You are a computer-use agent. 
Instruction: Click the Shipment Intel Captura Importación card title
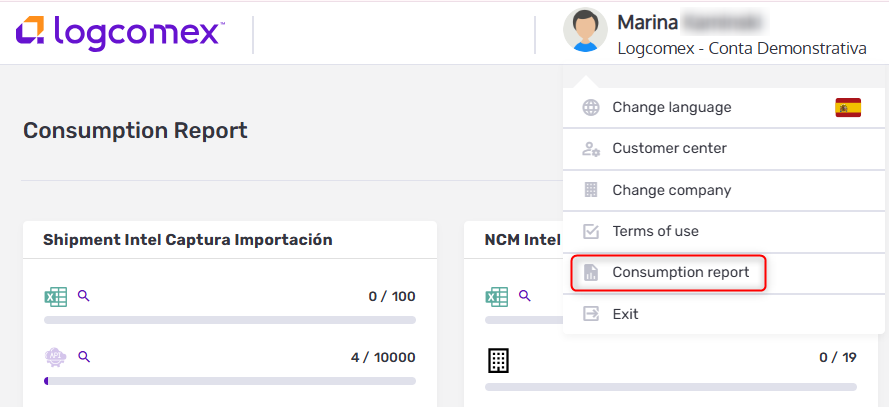pyautogui.click(x=188, y=240)
